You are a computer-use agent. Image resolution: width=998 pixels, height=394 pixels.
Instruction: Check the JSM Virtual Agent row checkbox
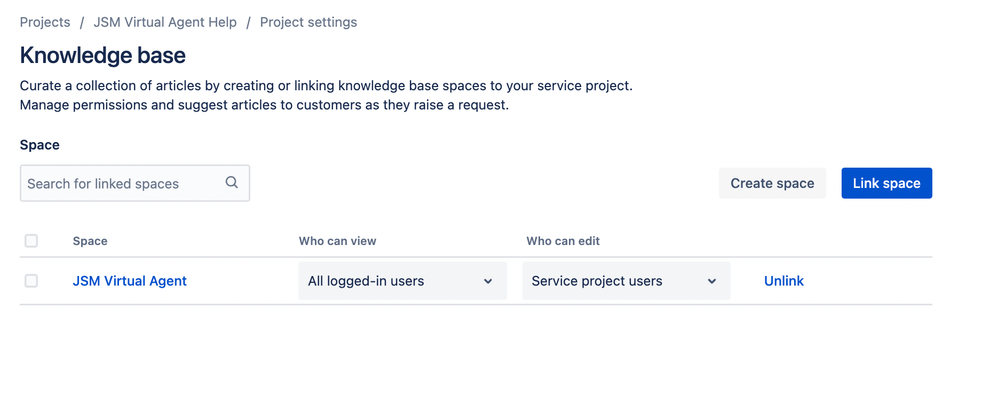tap(31, 281)
